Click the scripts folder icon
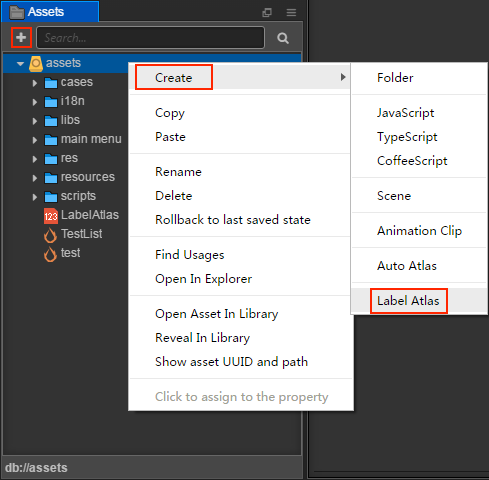The width and height of the screenshot is (489, 480). [x=51, y=196]
